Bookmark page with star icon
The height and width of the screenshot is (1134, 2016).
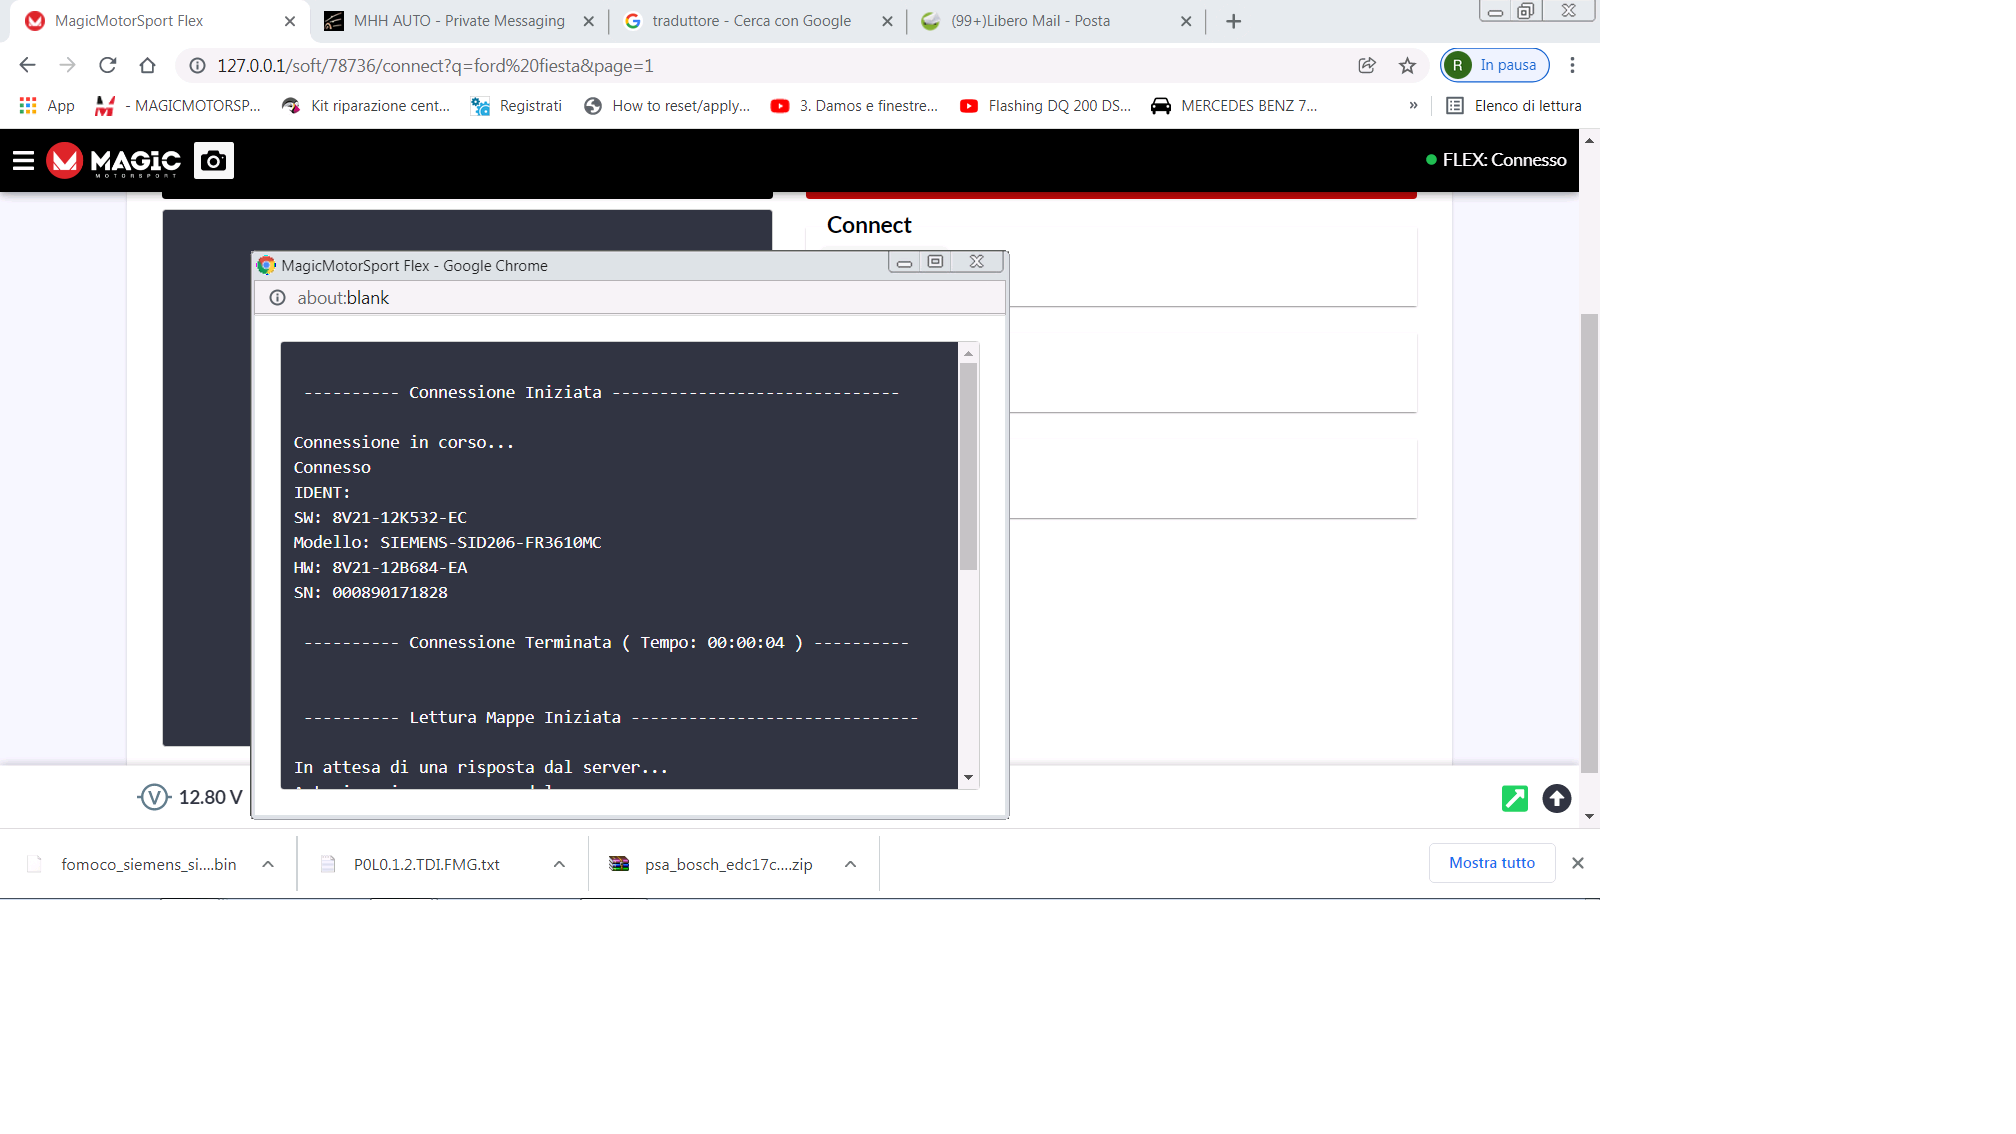coord(1407,66)
